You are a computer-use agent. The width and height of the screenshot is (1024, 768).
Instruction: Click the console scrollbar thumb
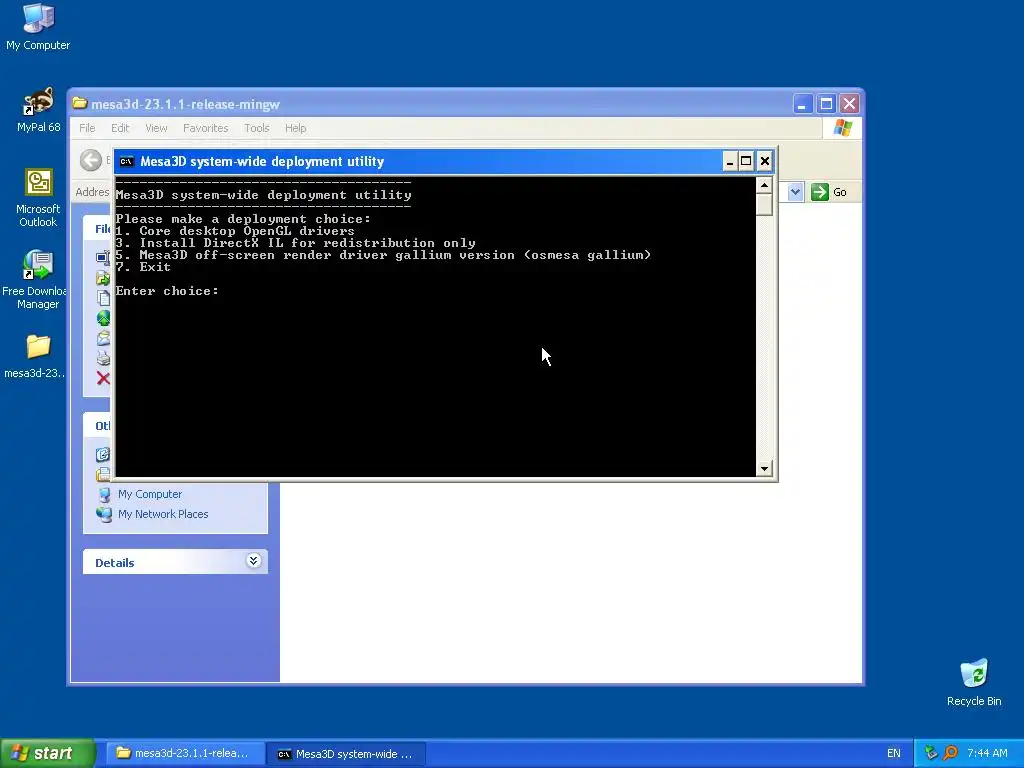[x=764, y=204]
